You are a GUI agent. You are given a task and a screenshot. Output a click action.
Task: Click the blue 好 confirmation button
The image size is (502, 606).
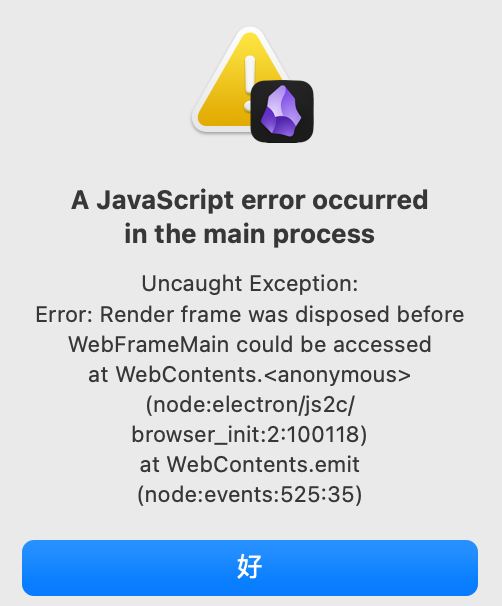coord(250,567)
